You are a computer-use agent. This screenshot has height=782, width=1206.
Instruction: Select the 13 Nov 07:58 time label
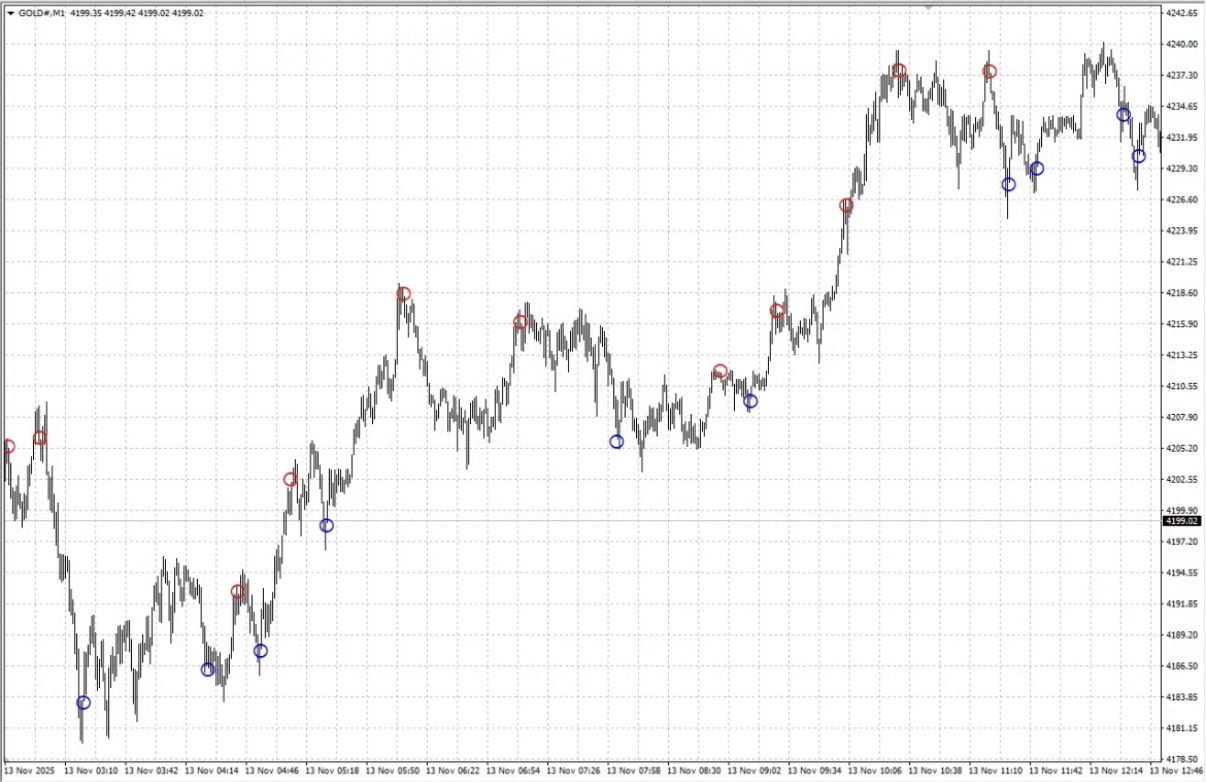[x=634, y=772]
